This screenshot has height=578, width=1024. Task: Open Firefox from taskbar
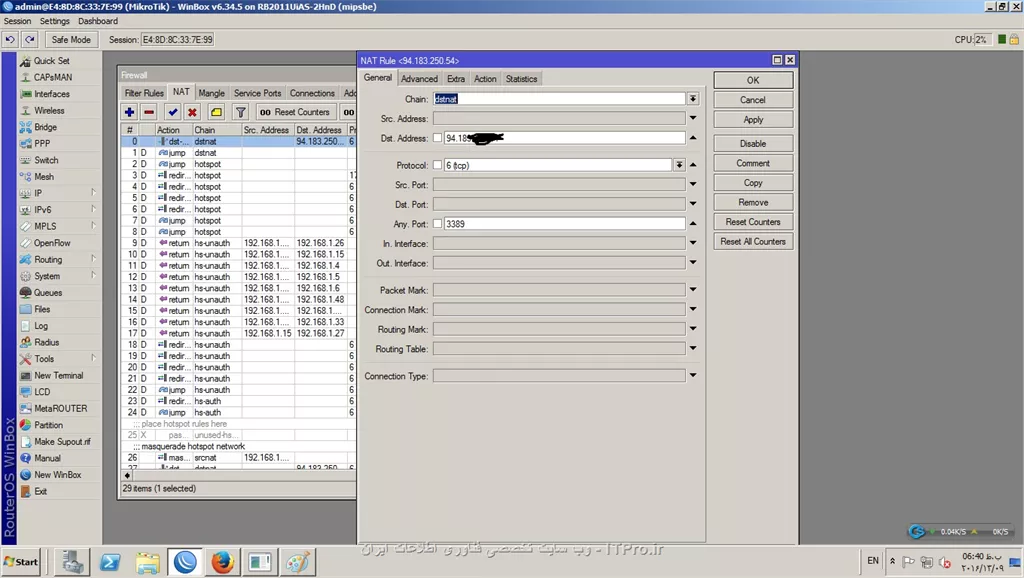pyautogui.click(x=222, y=562)
